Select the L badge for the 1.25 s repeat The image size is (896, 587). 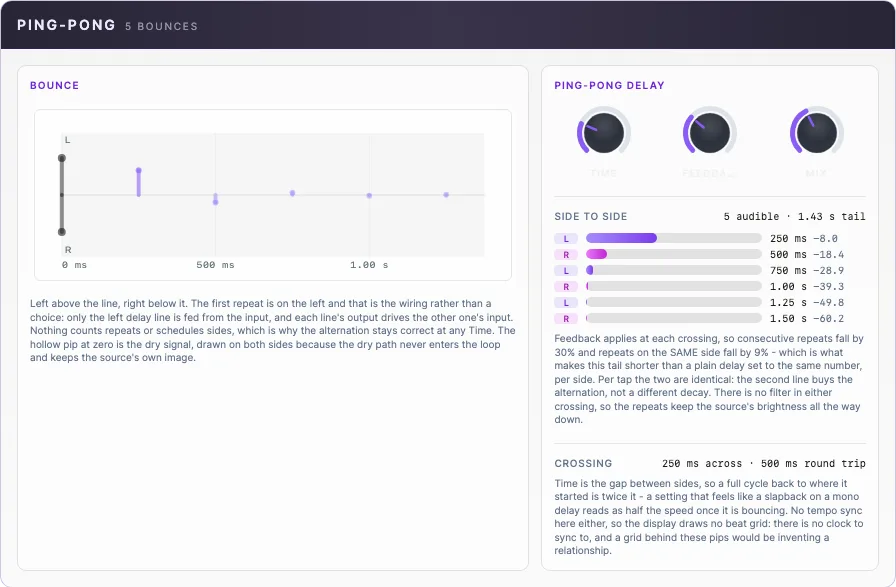tap(566, 302)
